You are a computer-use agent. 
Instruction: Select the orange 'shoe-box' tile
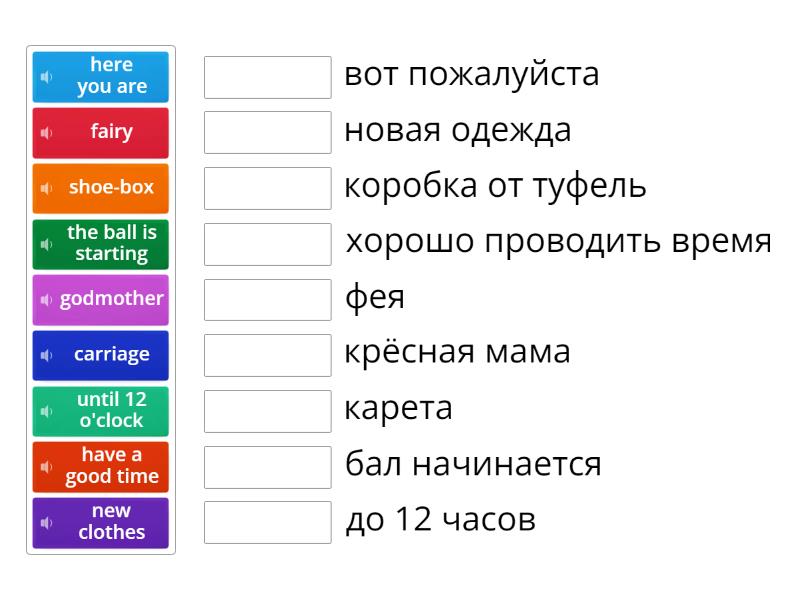(110, 188)
